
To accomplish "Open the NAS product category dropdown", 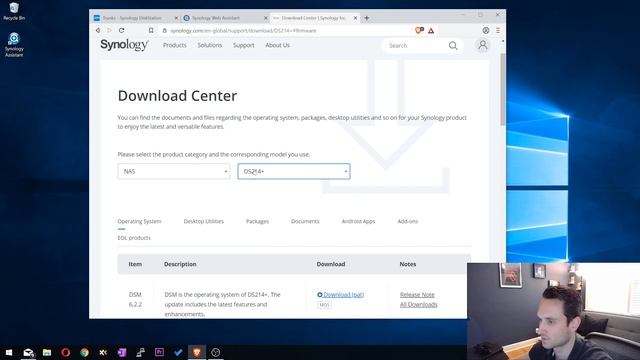I will (174, 171).
